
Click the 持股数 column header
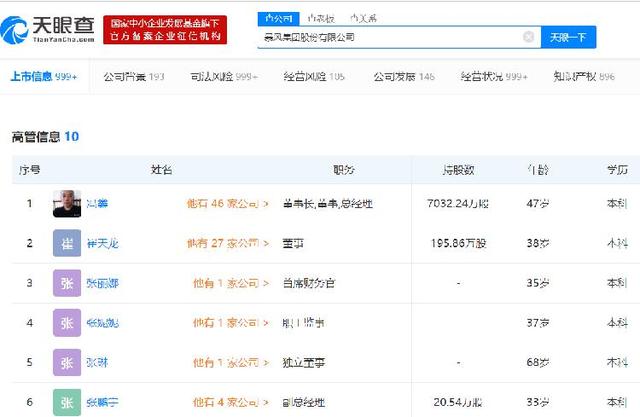[458, 170]
